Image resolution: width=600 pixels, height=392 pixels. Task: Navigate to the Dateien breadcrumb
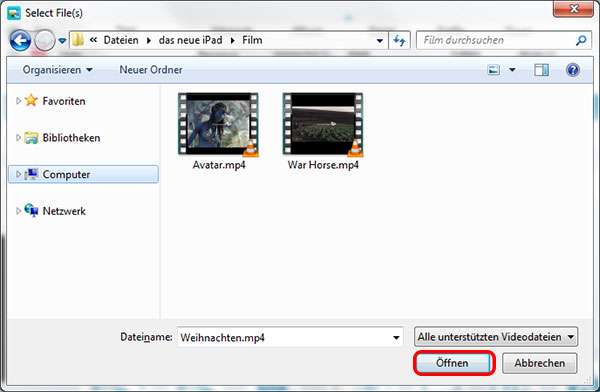tap(121, 40)
